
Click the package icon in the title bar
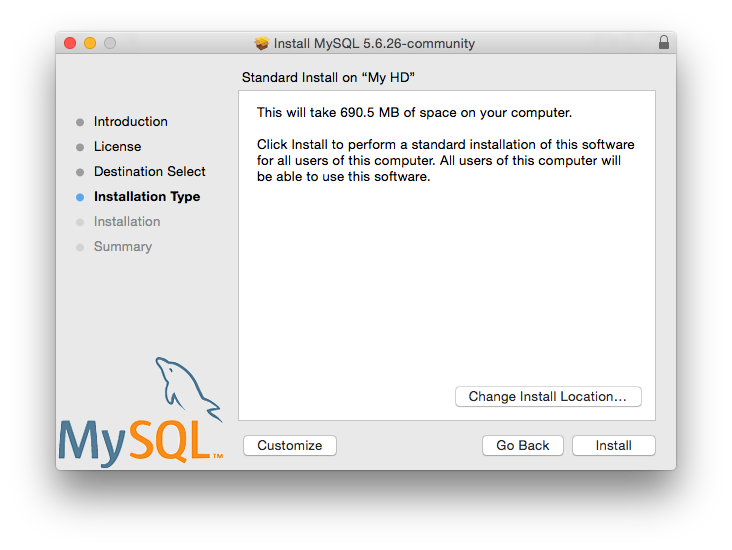tap(262, 43)
